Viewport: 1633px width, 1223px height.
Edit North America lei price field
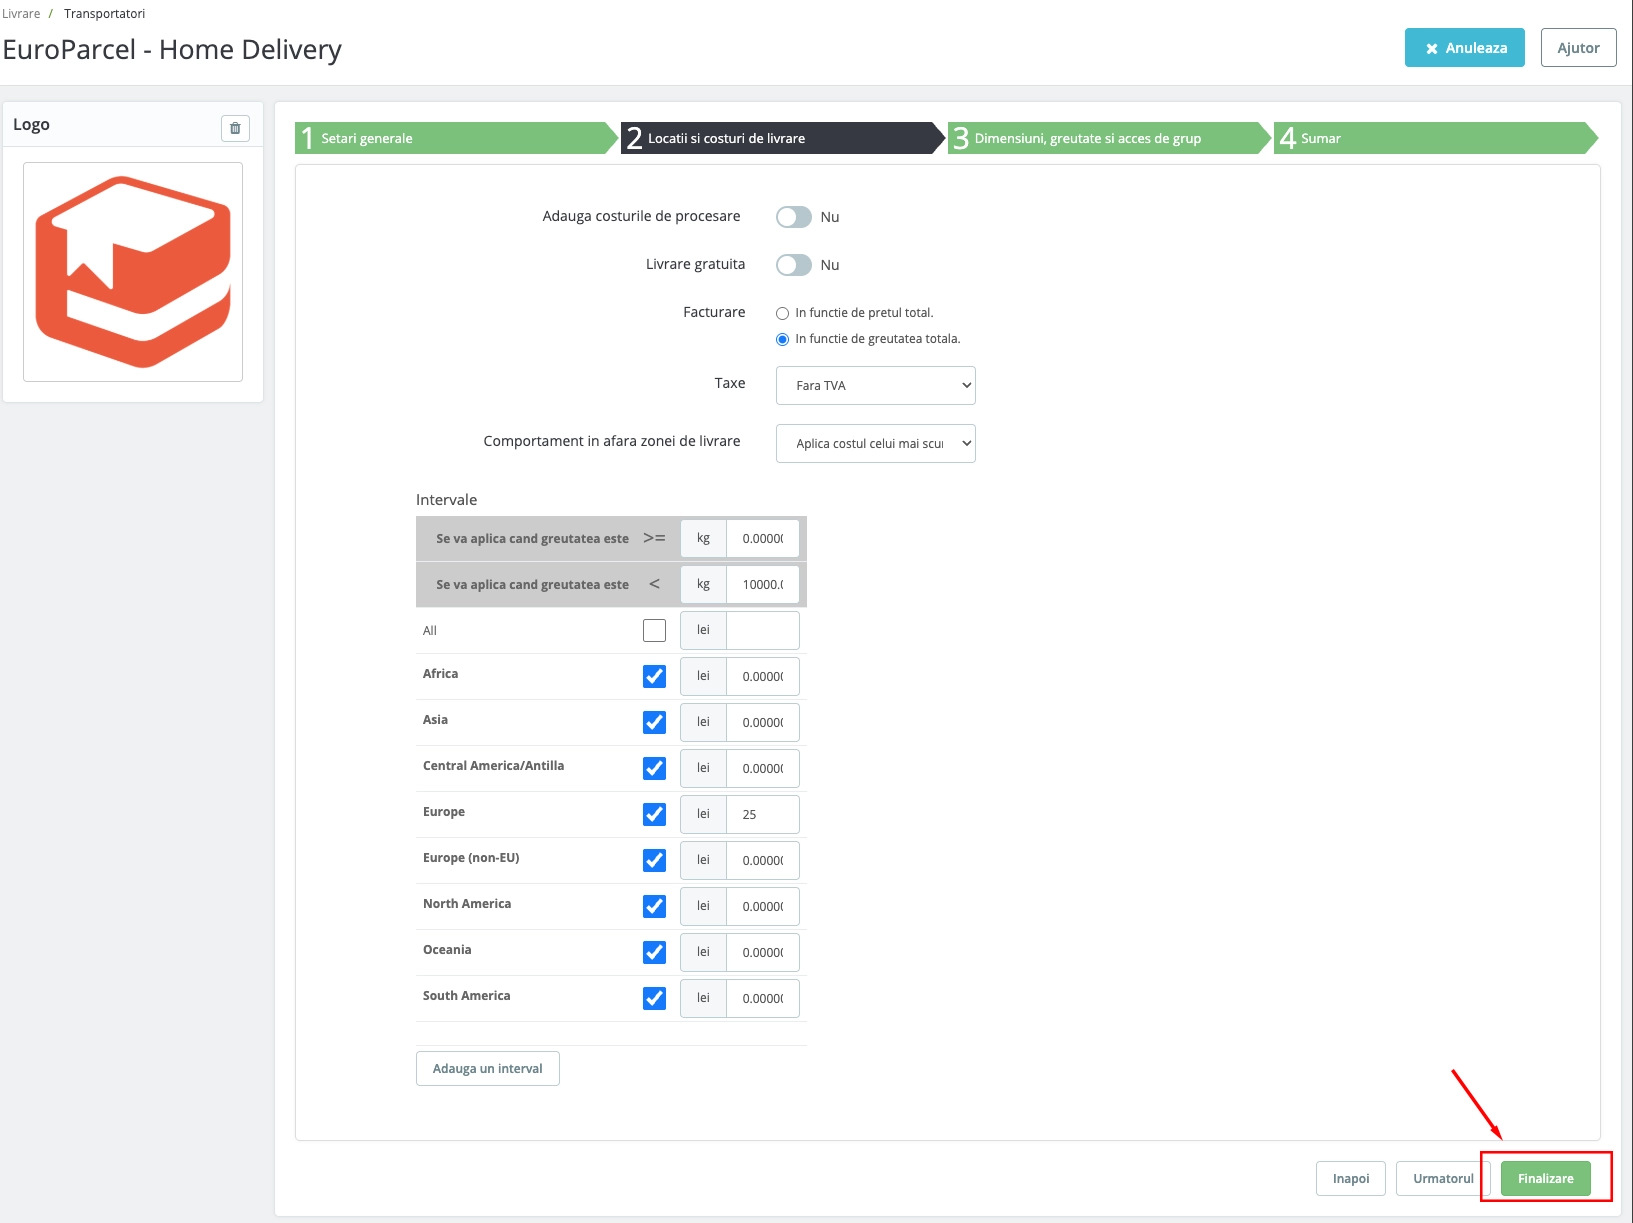[x=763, y=906]
